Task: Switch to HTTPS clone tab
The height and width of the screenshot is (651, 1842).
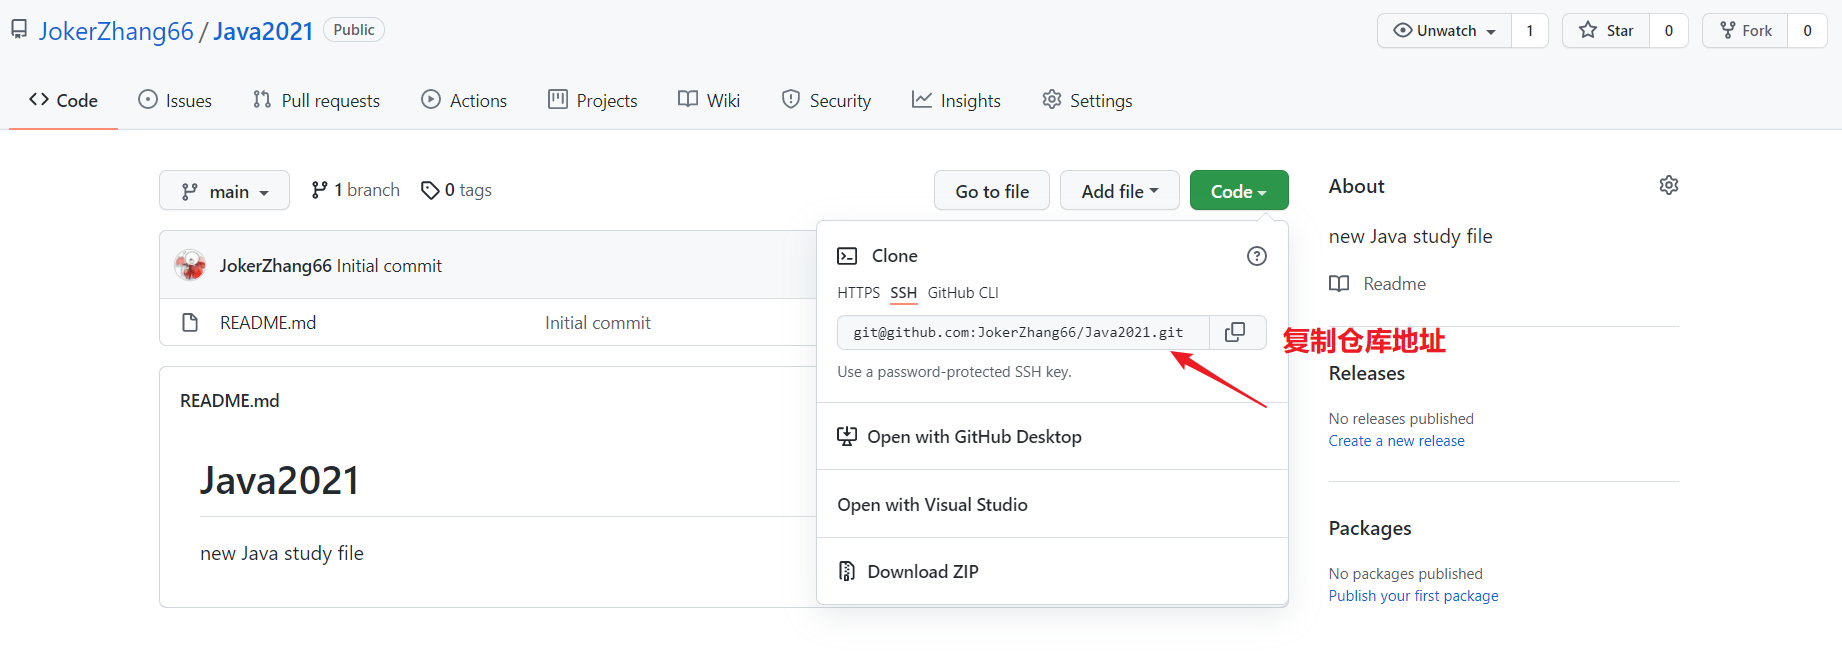Action: [x=858, y=293]
